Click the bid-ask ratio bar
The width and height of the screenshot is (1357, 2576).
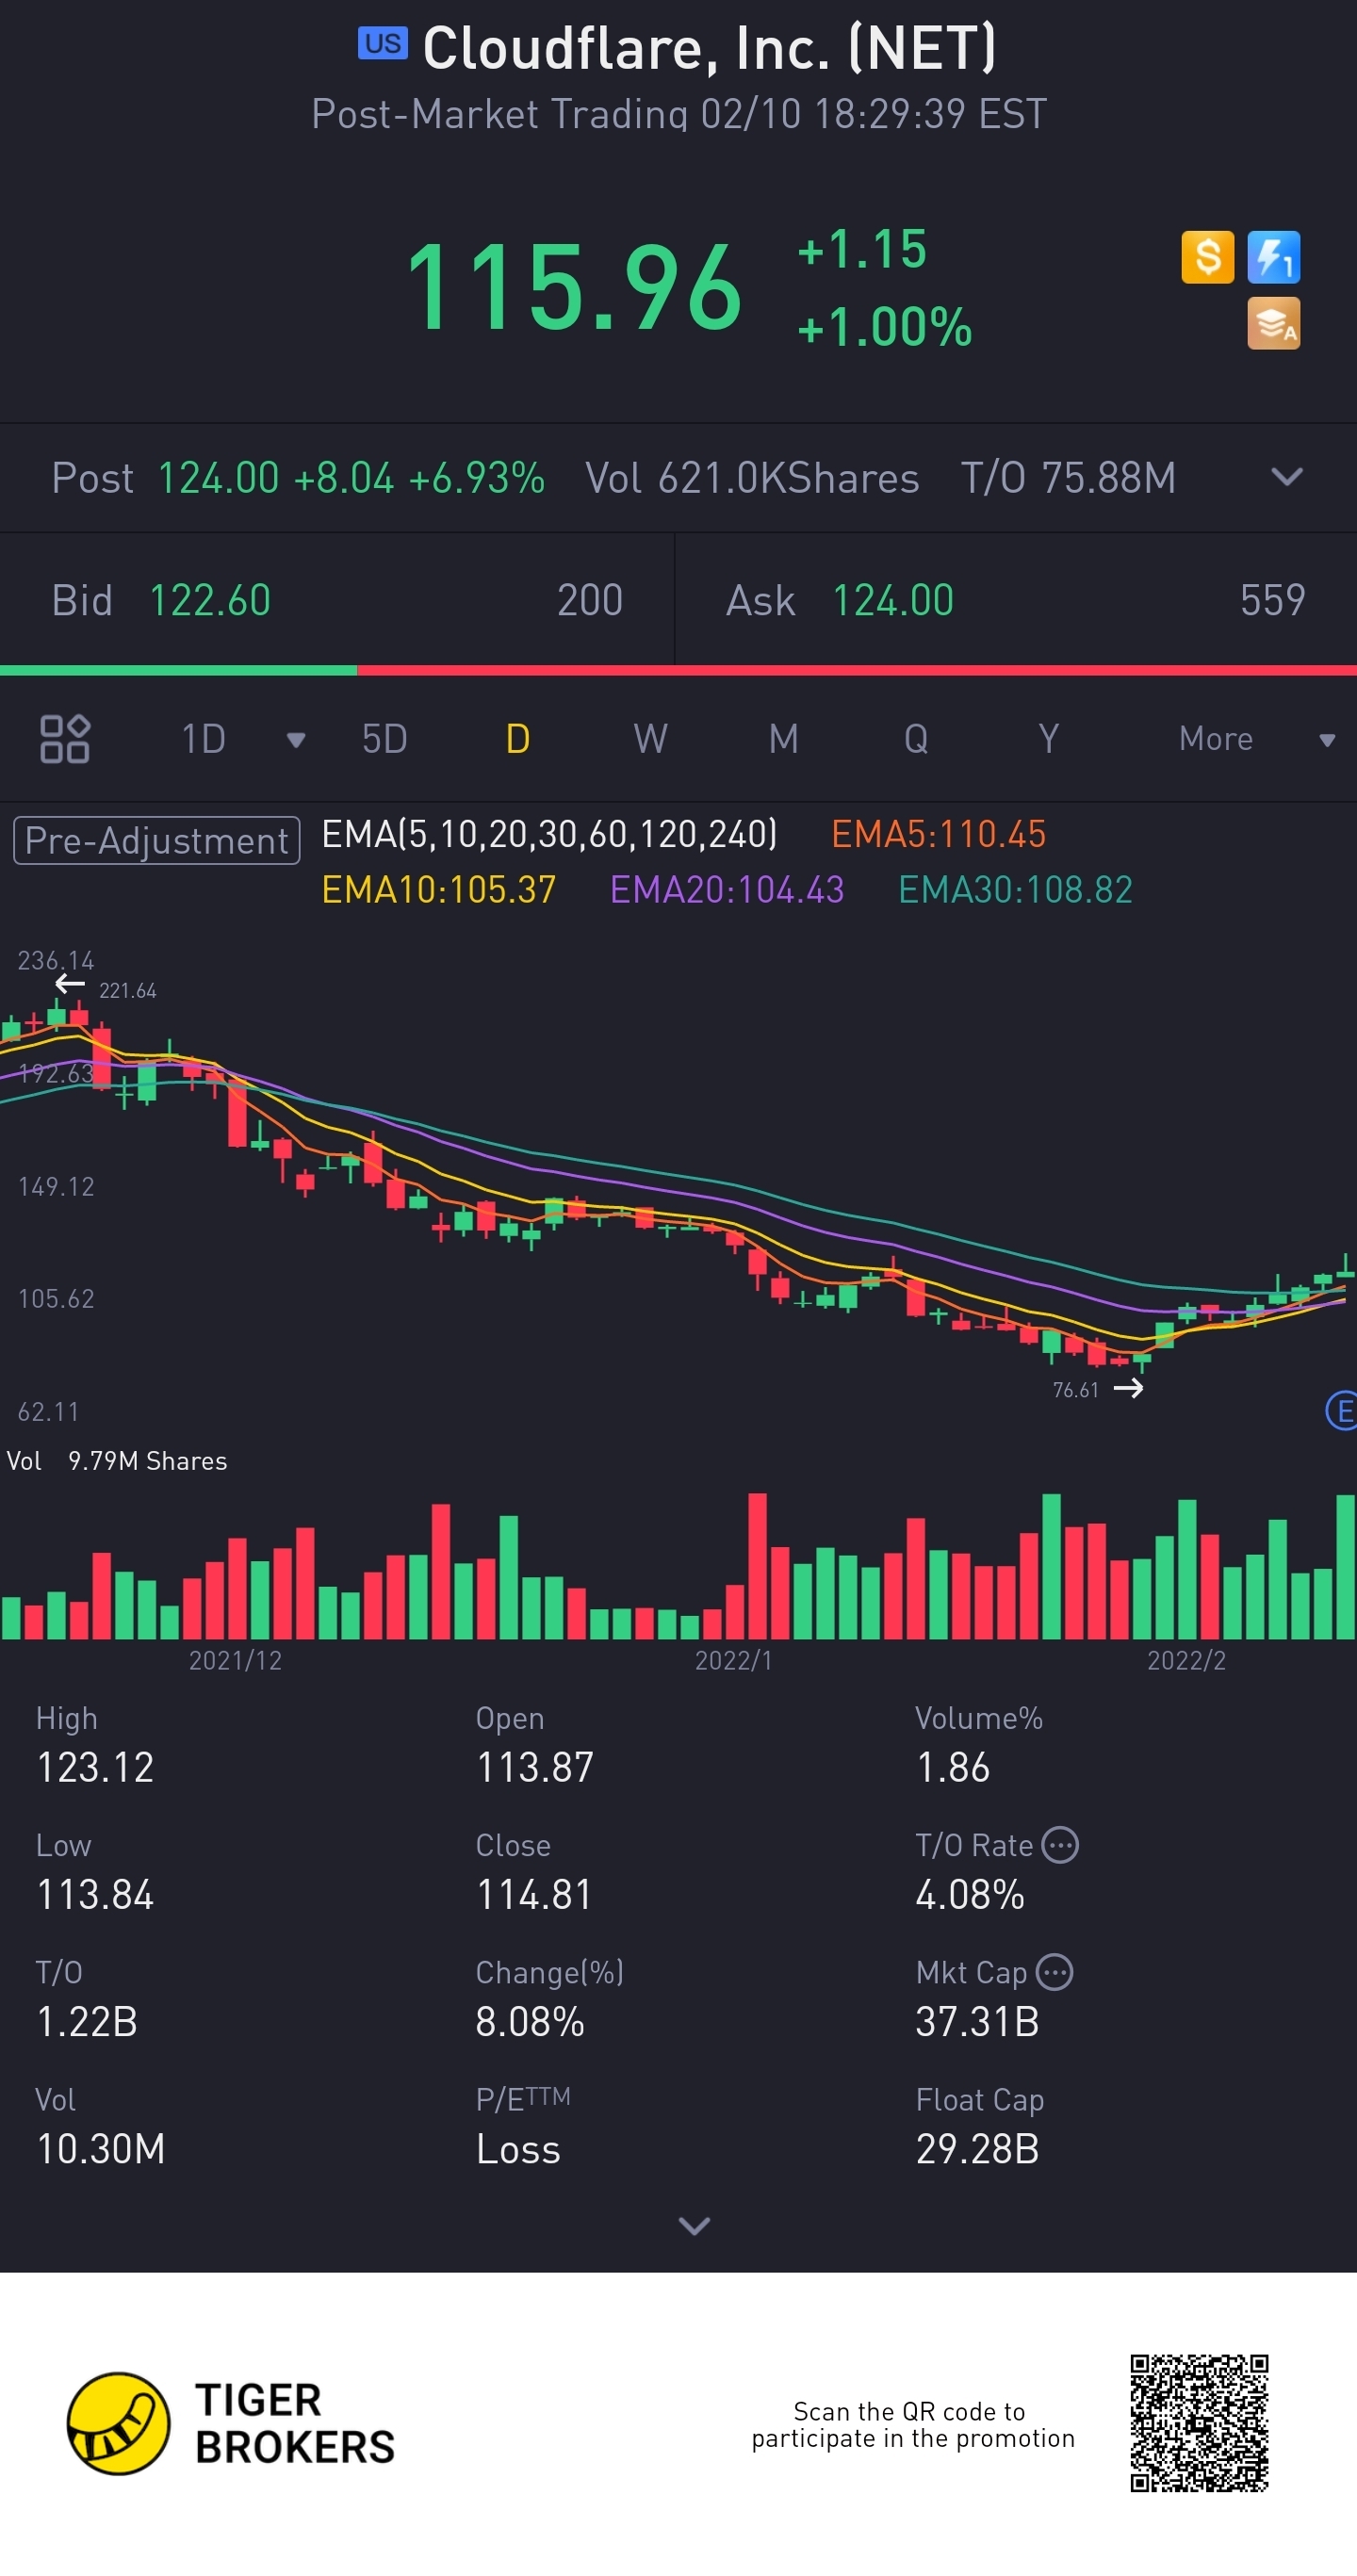(x=678, y=670)
